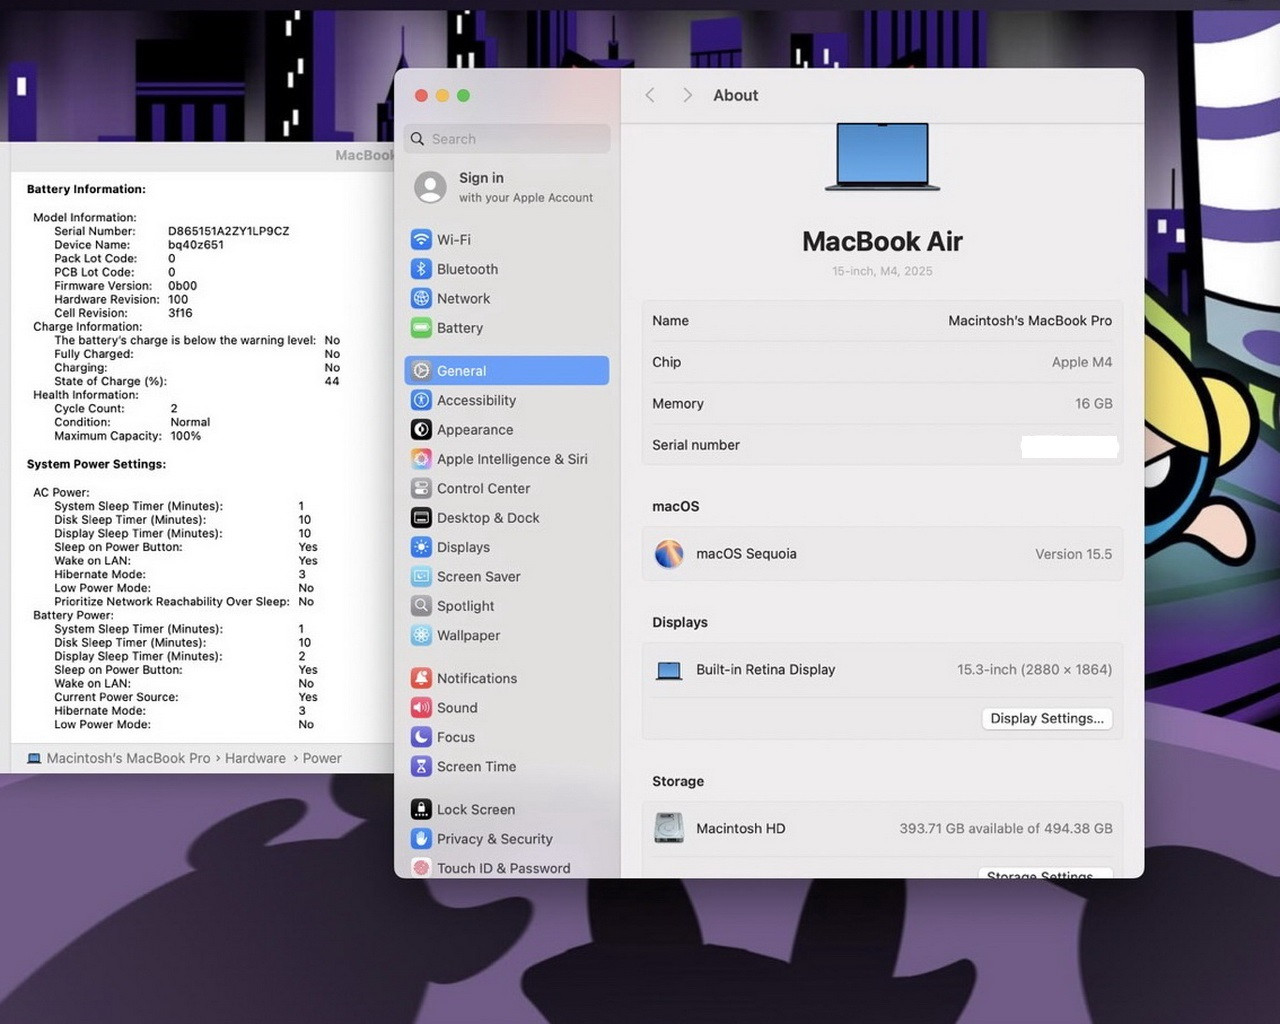This screenshot has height=1024, width=1280.
Task: Sign in with your Apple Account
Action: click(508, 187)
